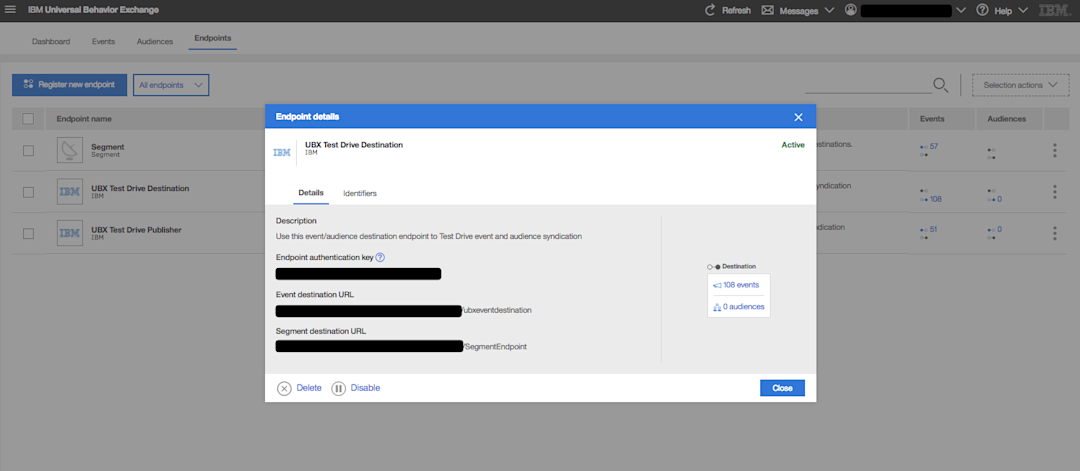This screenshot has width=1080, height=471.
Task: Click the UBX Test Drive Publisher name
Action: [136, 229]
